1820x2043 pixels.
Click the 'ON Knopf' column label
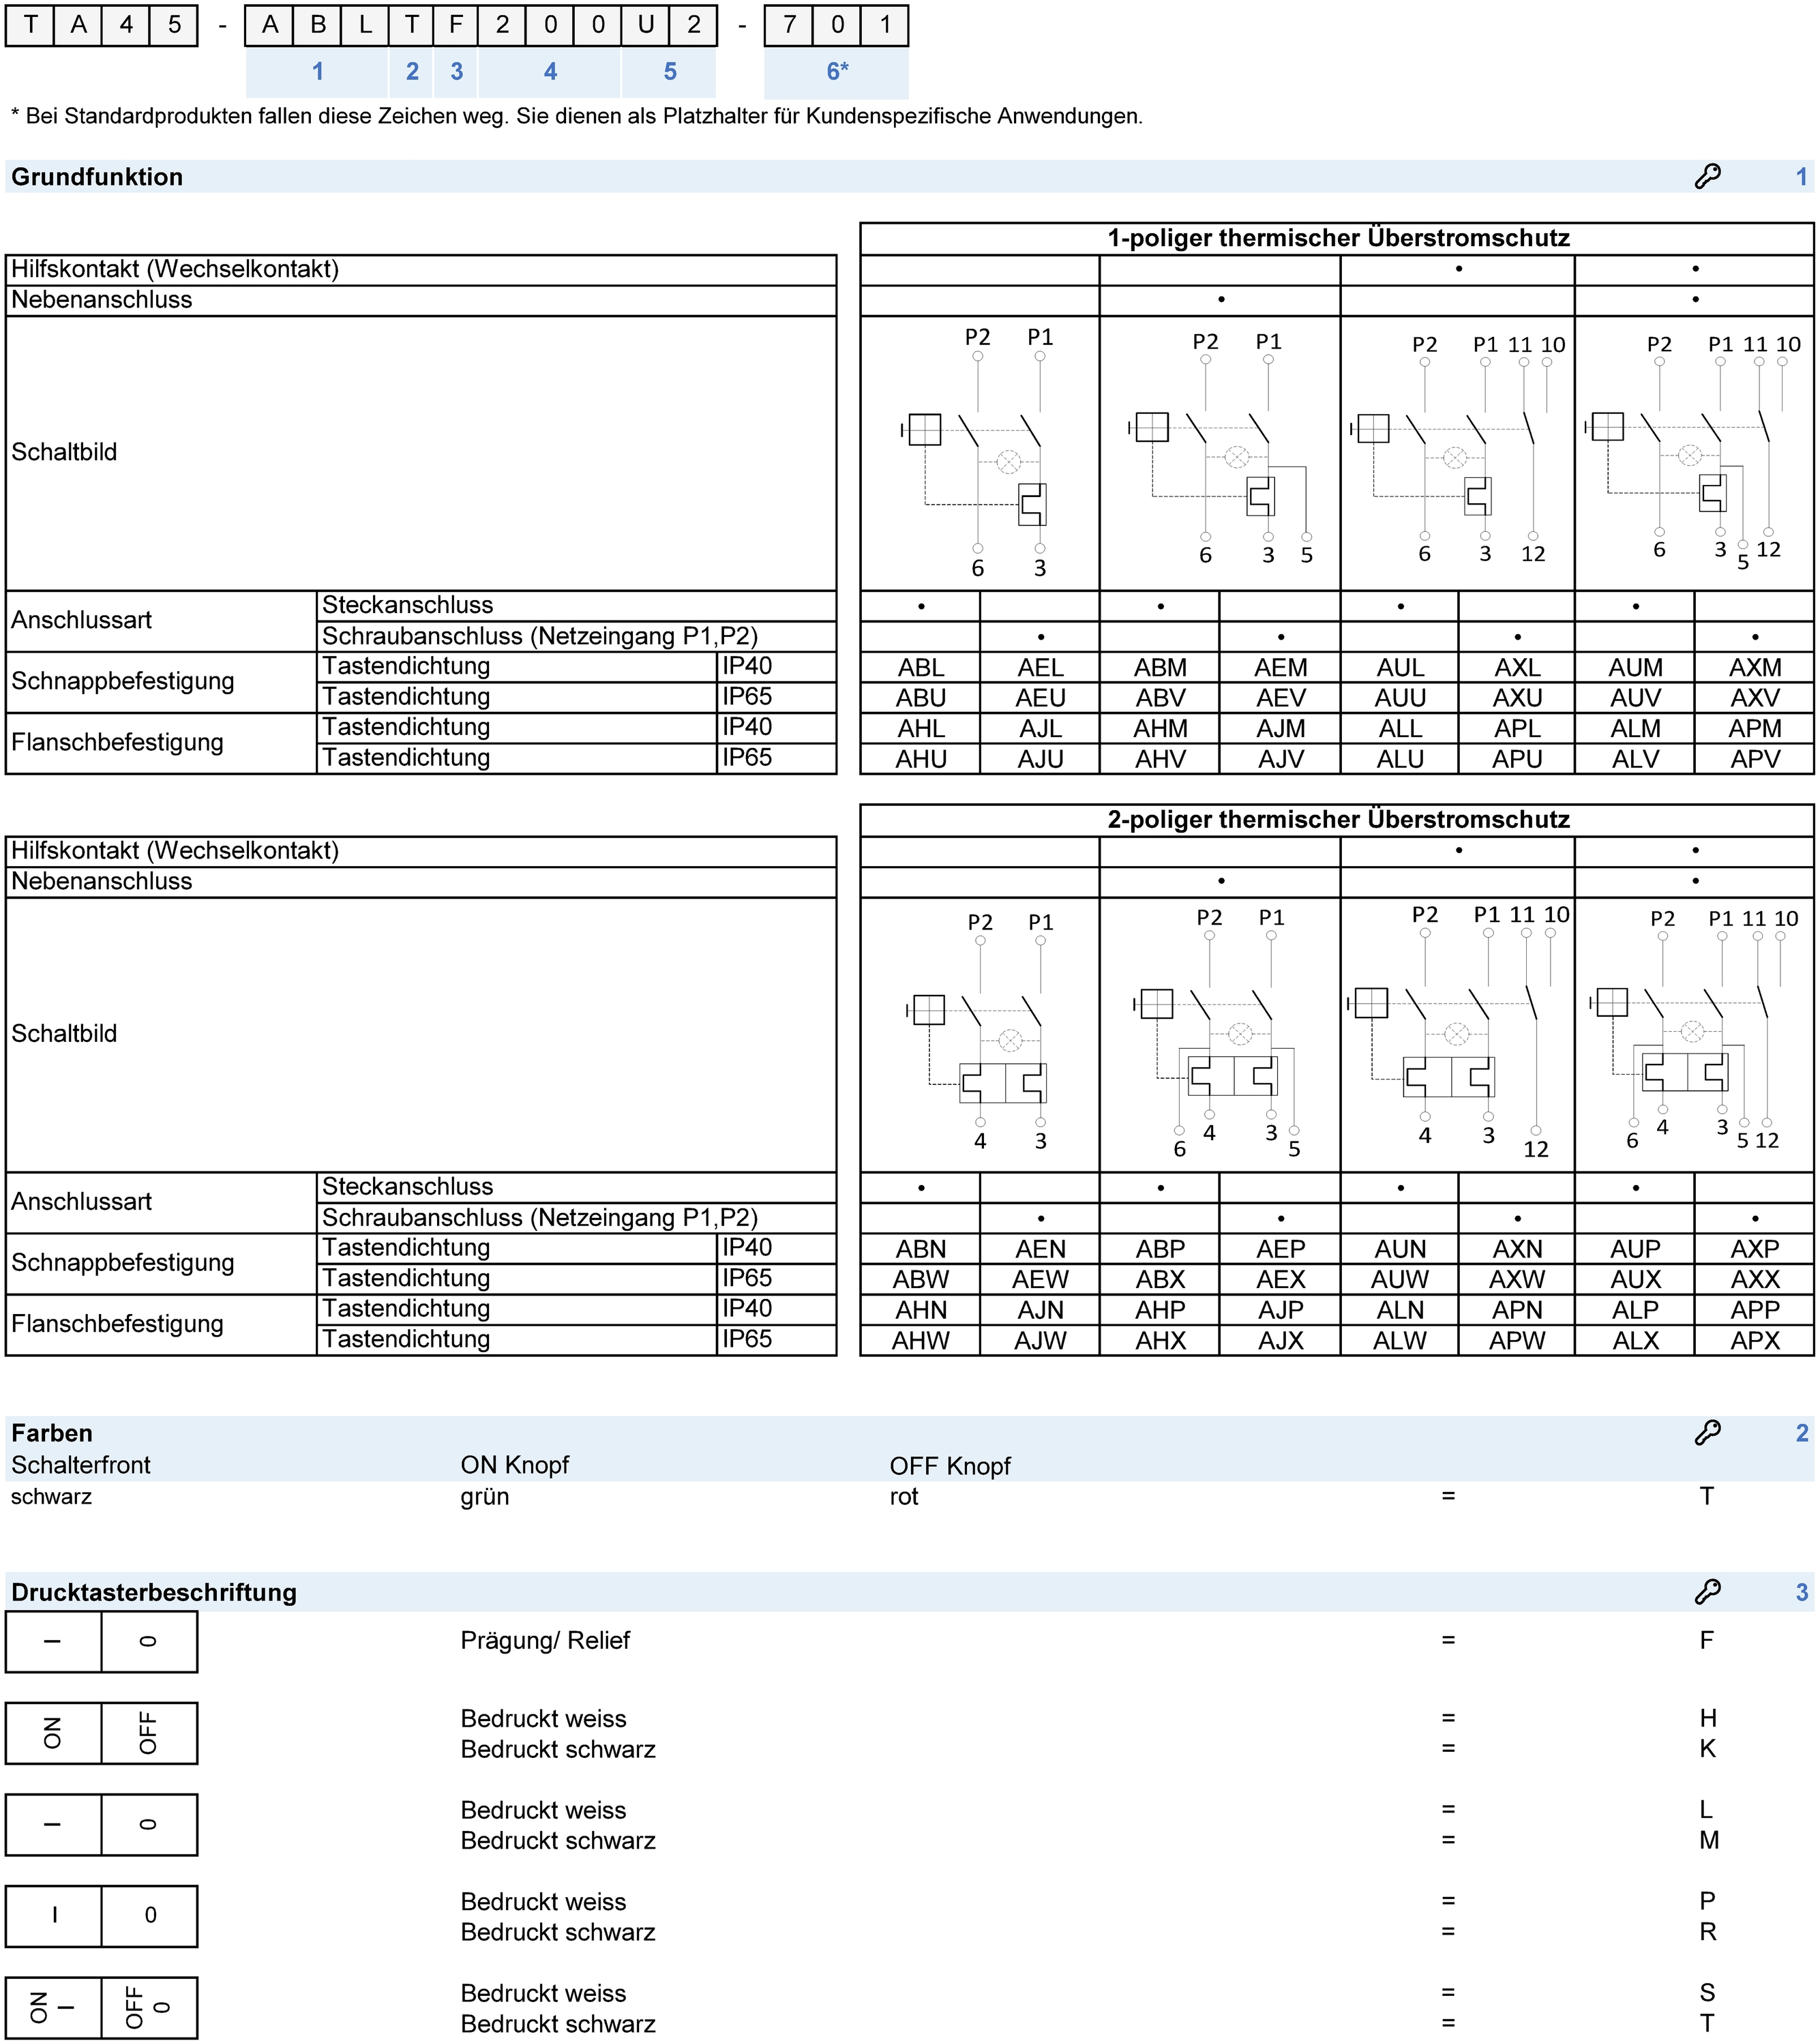pos(514,1465)
